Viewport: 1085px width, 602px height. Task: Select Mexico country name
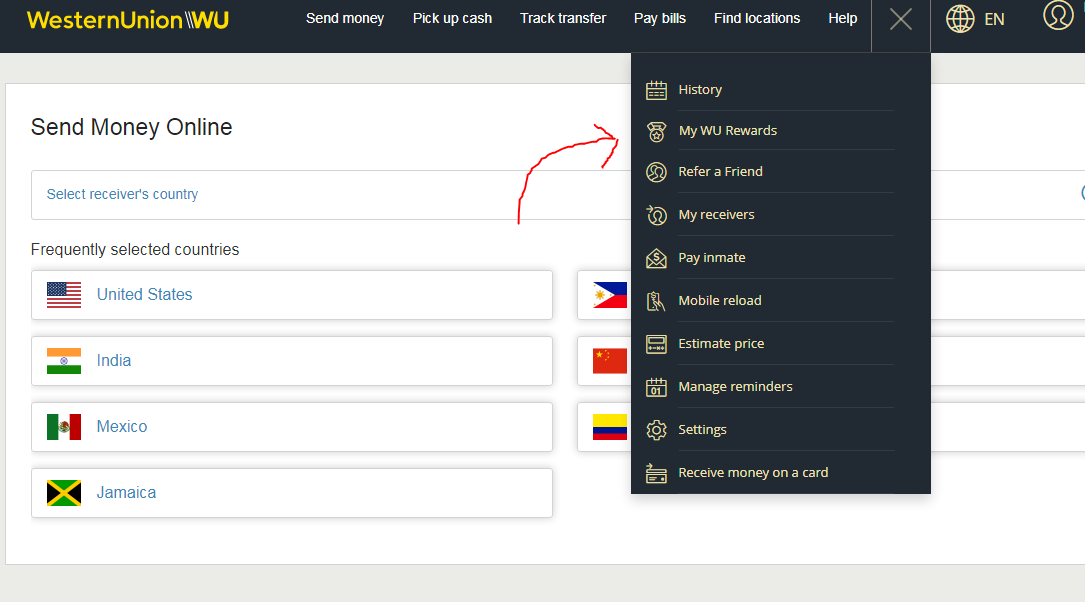[x=122, y=426]
